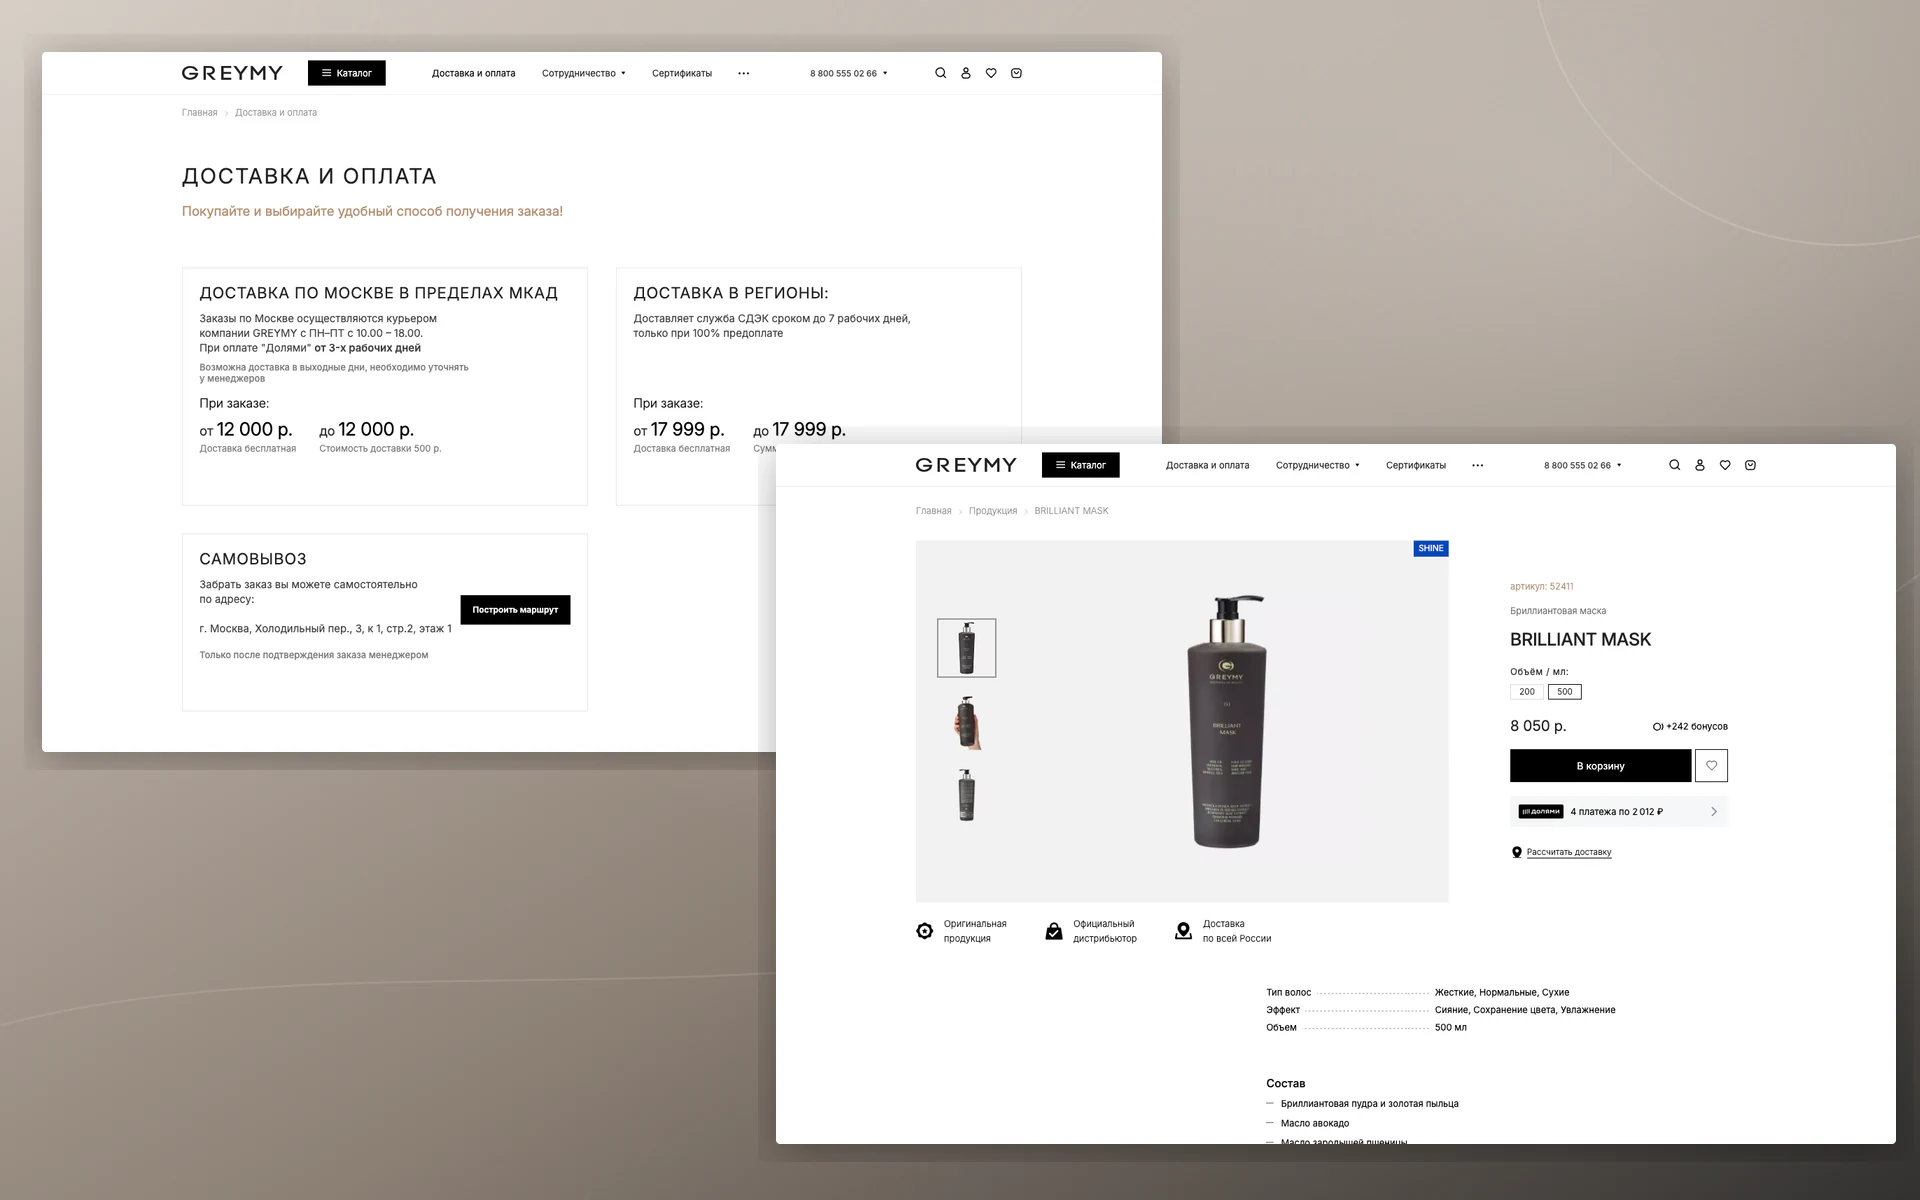Click Главная breadcrumb in delivery page
Image resolution: width=1920 pixels, height=1200 pixels.
200,113
